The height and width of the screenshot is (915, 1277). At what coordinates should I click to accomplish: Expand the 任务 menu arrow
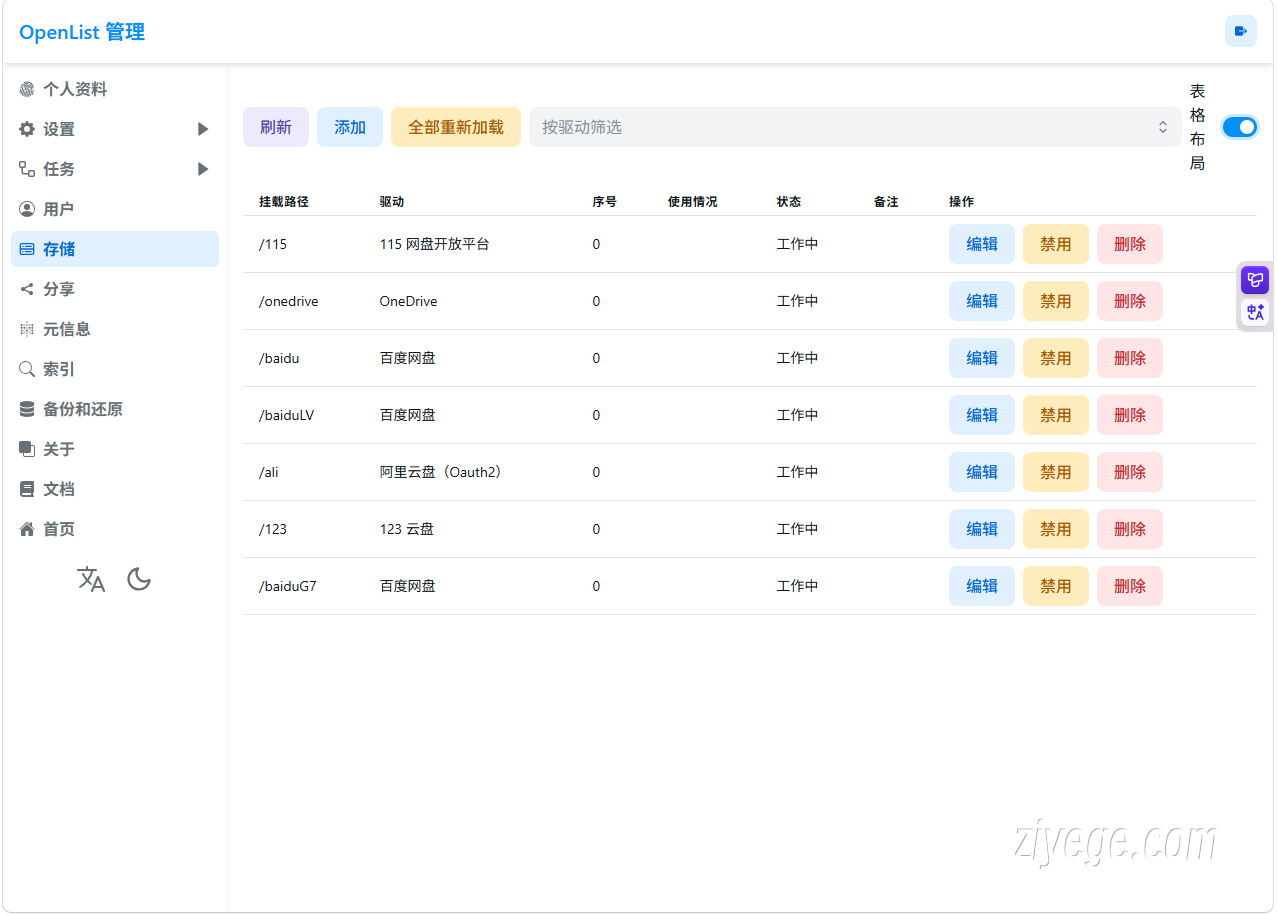[x=202, y=168]
